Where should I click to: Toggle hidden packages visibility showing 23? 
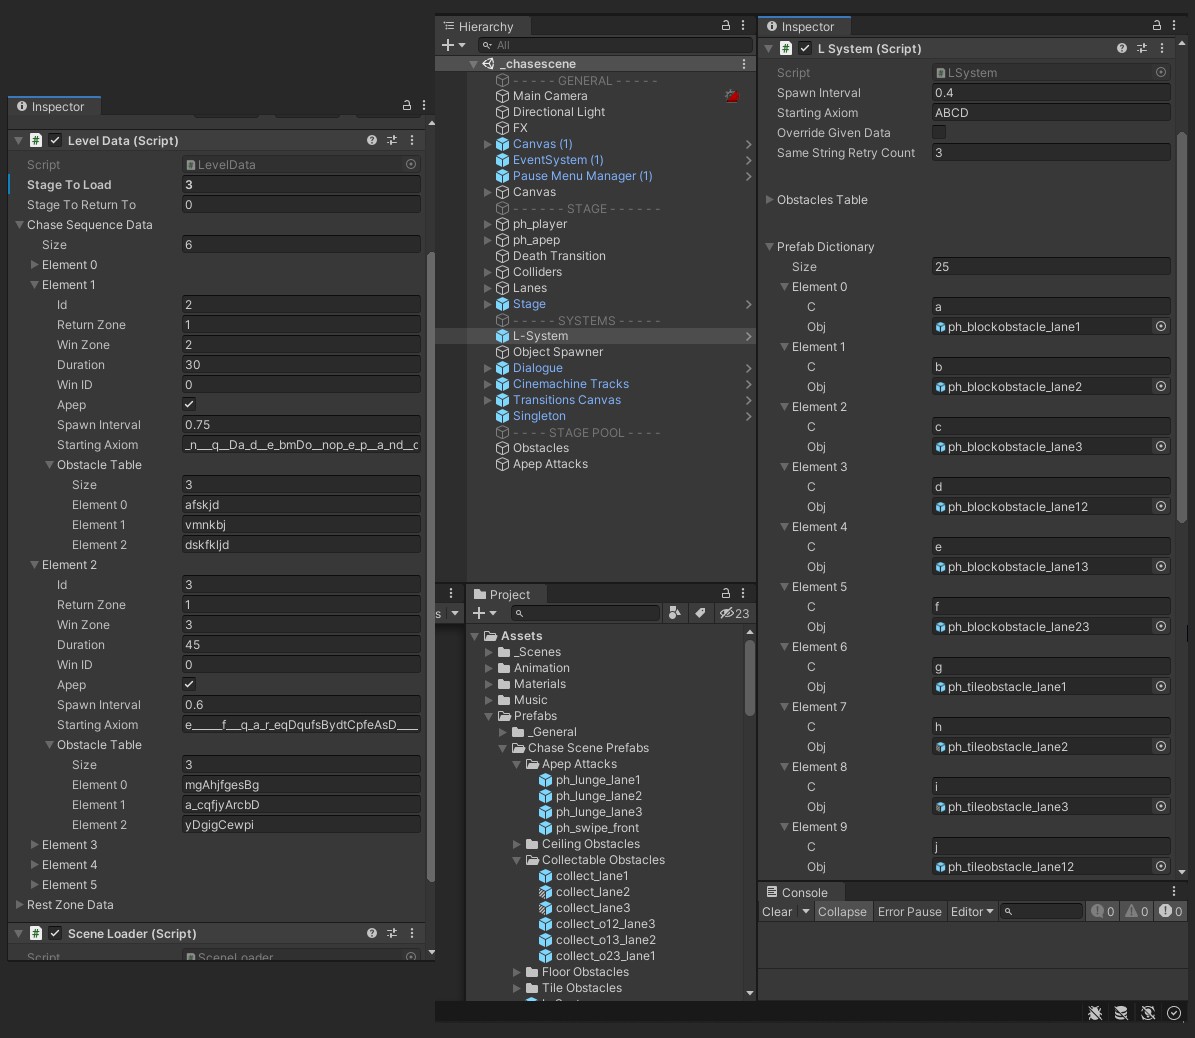[x=734, y=613]
